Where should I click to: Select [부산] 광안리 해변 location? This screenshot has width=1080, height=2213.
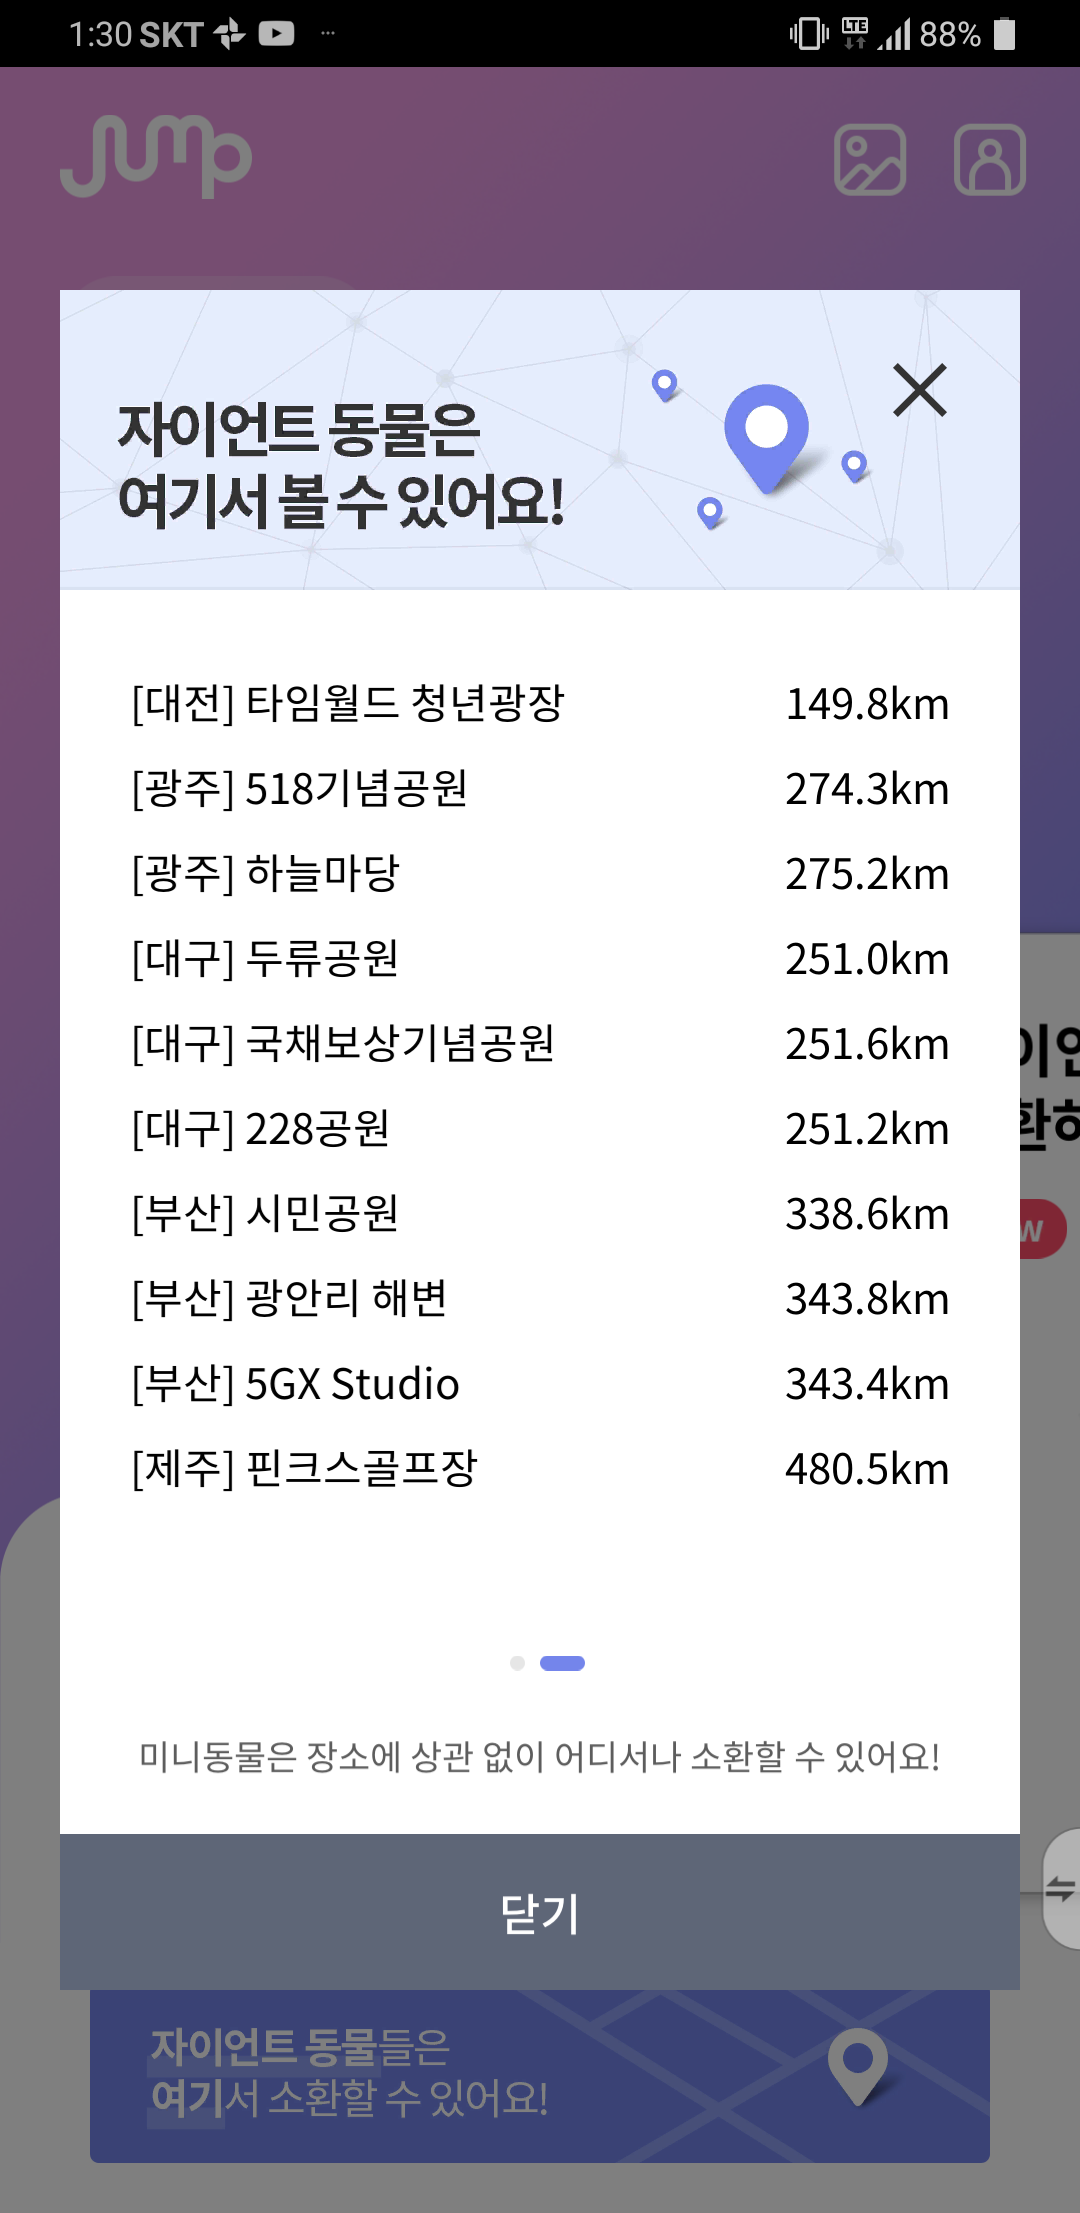coord(289,1298)
